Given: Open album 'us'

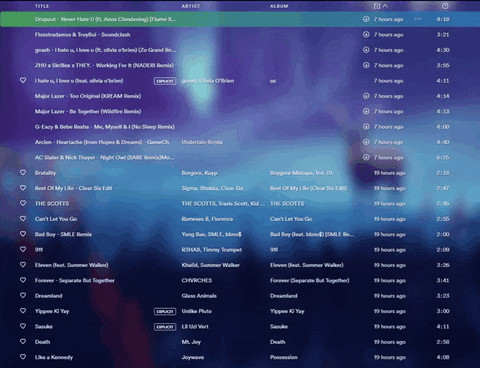Looking at the screenshot, I should coord(273,81).
